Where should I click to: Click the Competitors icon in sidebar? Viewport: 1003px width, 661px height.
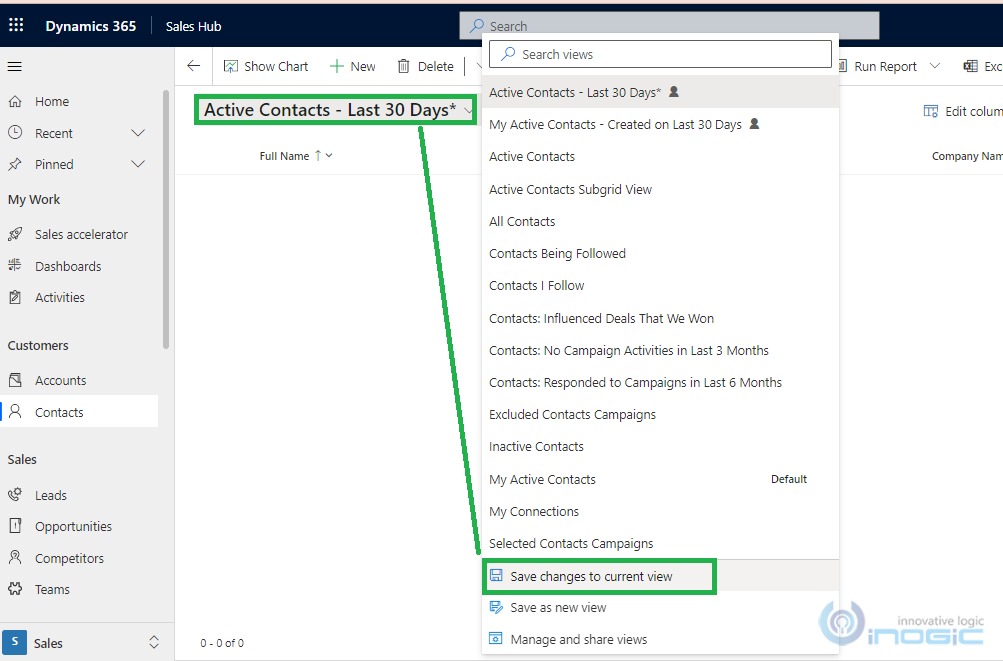(15, 557)
